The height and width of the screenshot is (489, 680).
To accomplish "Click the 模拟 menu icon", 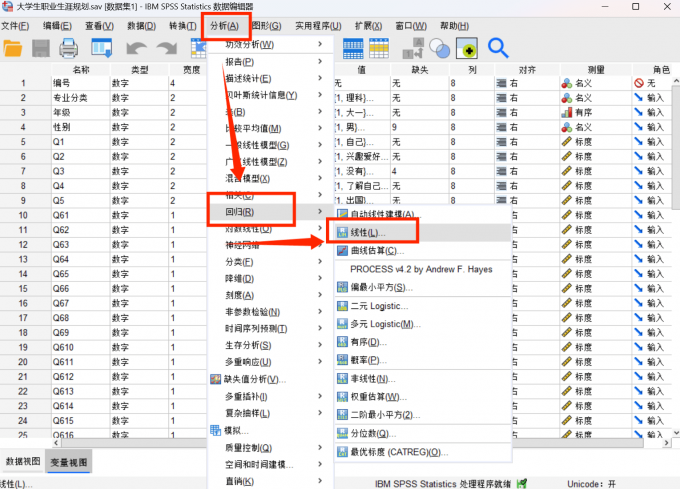I will 216,430.
